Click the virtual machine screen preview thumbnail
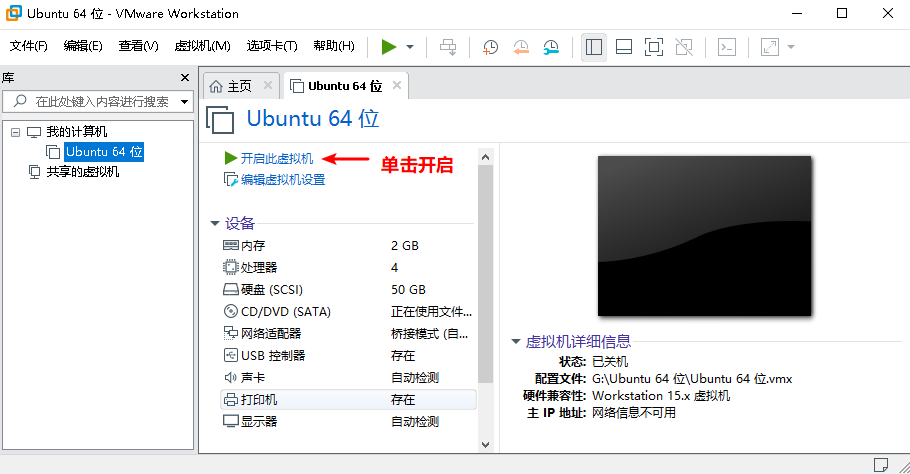 point(705,236)
